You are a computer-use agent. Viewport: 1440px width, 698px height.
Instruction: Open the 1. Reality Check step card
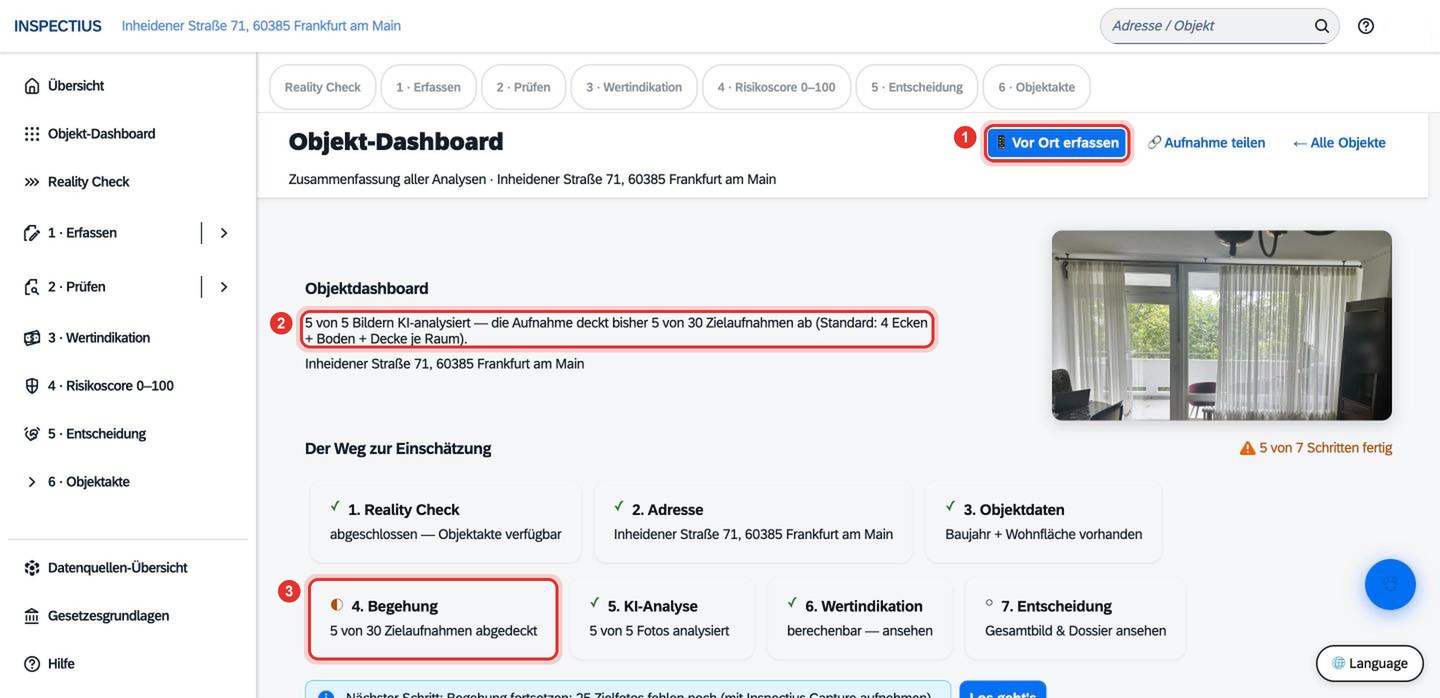[445, 521]
